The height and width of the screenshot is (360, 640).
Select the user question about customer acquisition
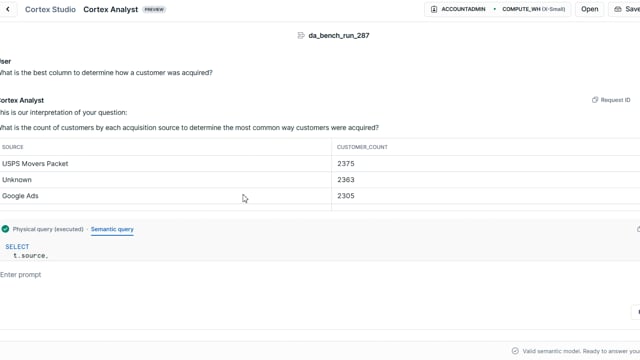(x=106, y=73)
